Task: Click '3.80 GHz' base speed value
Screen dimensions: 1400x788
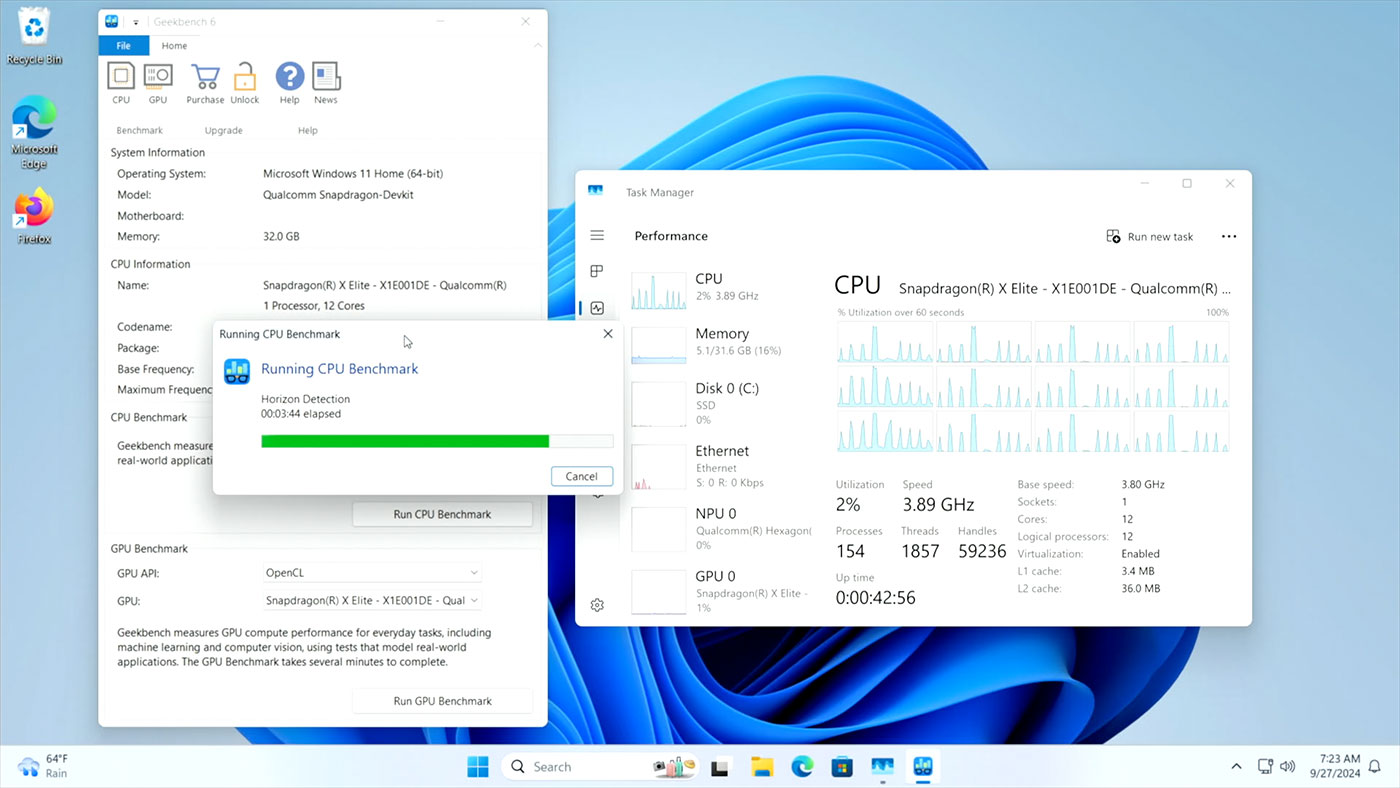Action: pyautogui.click(x=1143, y=484)
